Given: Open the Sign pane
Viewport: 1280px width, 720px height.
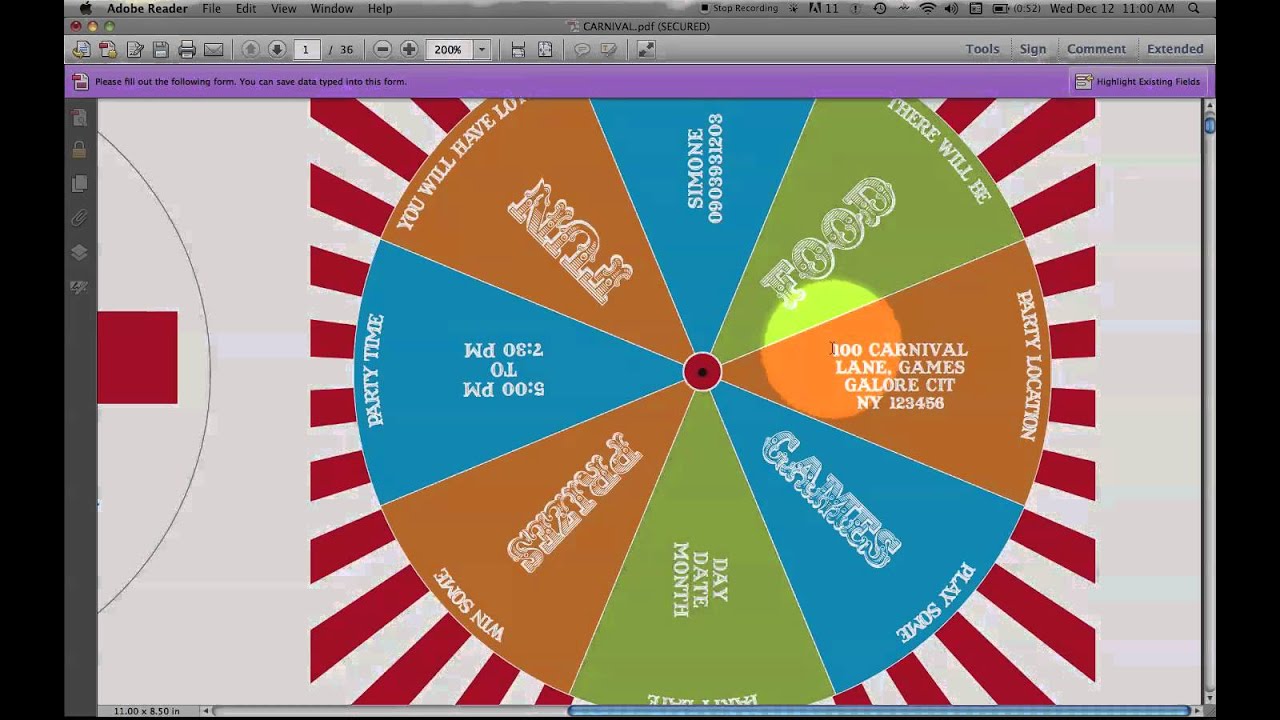Looking at the screenshot, I should coord(1033,49).
